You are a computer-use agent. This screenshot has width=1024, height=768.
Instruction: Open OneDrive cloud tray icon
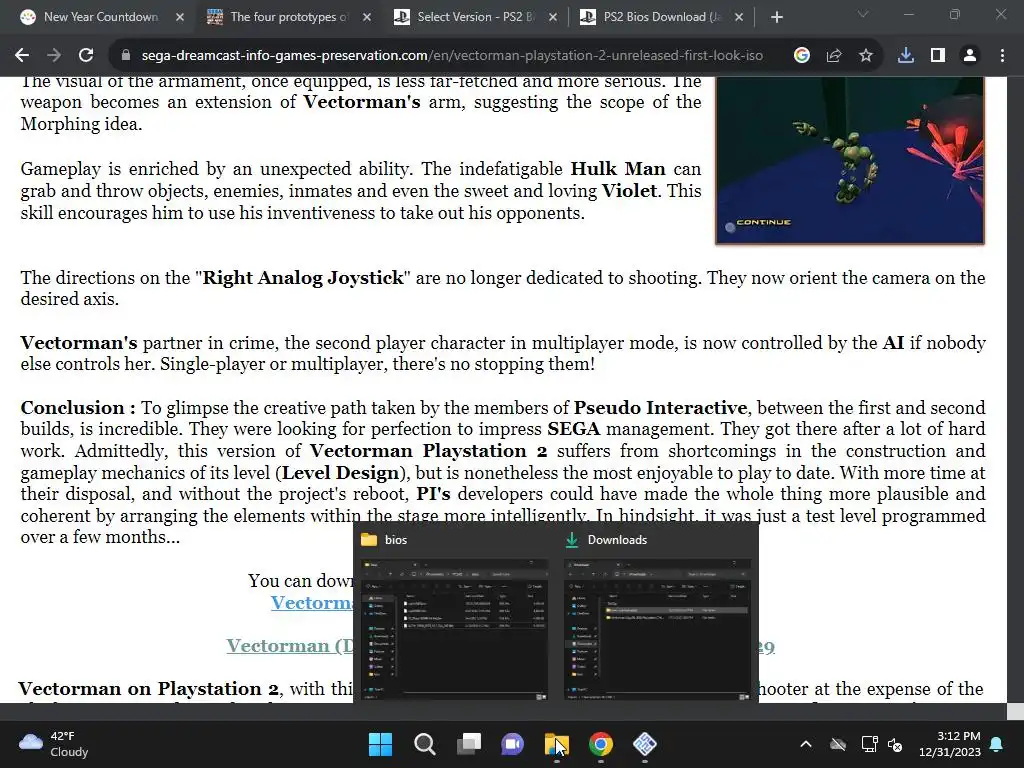tap(838, 744)
